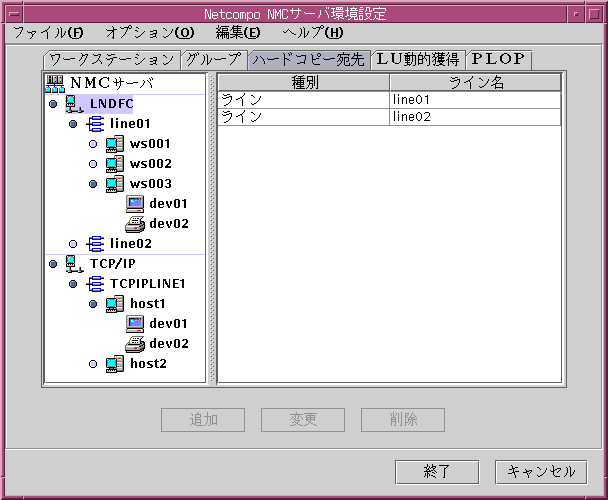
Task: Open the ファイル(F) menu
Action: (48, 33)
